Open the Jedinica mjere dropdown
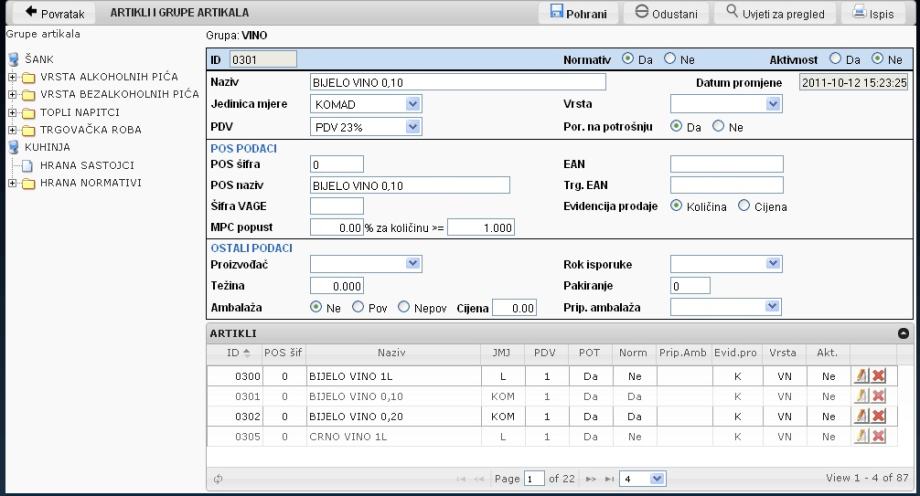The width and height of the screenshot is (920, 496). point(366,104)
